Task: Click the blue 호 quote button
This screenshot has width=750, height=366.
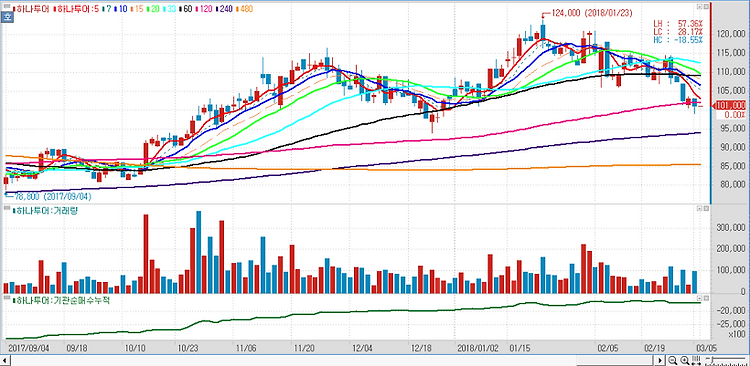Action: tap(7, 17)
